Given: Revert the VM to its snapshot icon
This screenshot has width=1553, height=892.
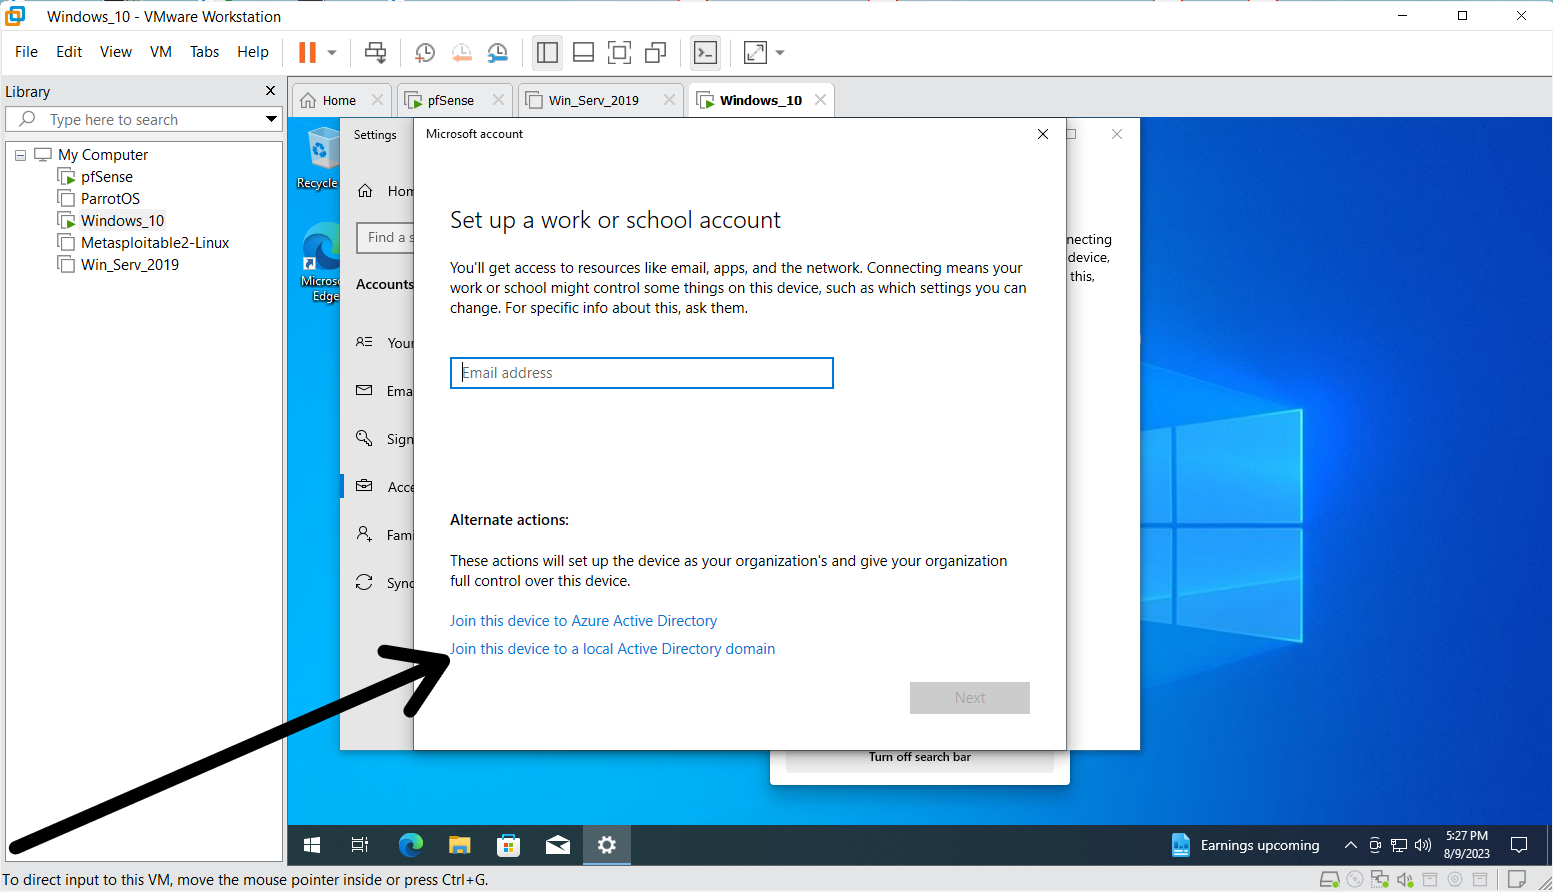Looking at the screenshot, I should pos(461,52).
